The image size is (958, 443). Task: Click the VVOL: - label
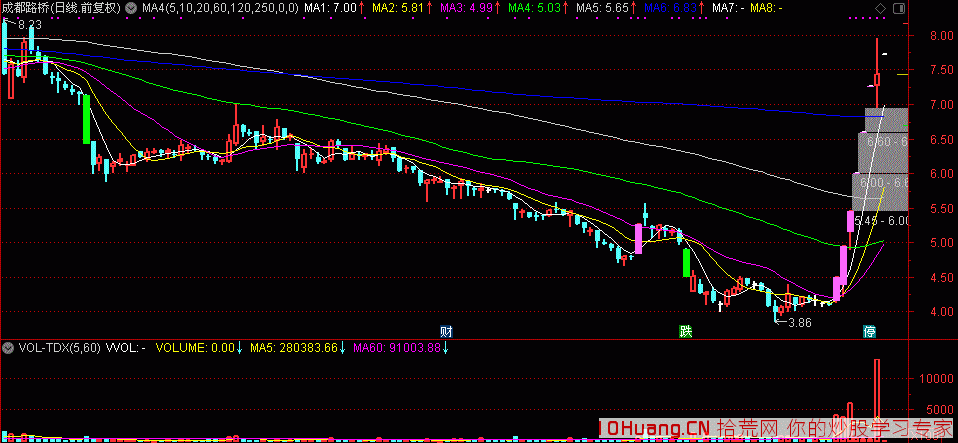tap(126, 348)
